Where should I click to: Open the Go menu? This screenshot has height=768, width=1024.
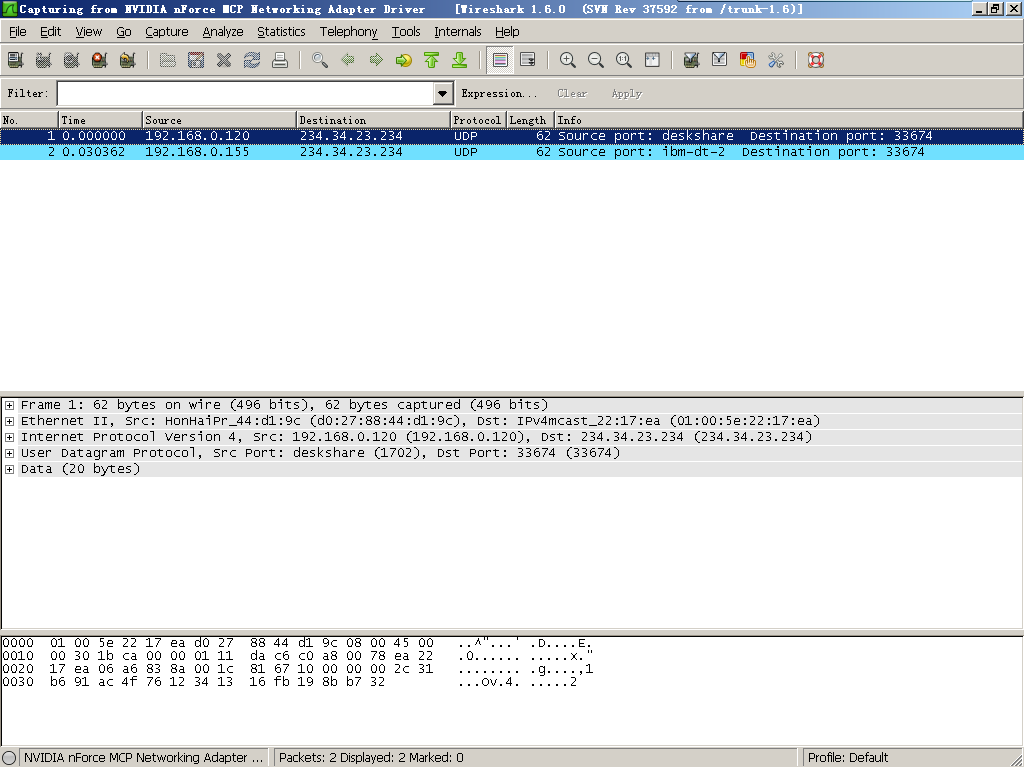pyautogui.click(x=123, y=31)
